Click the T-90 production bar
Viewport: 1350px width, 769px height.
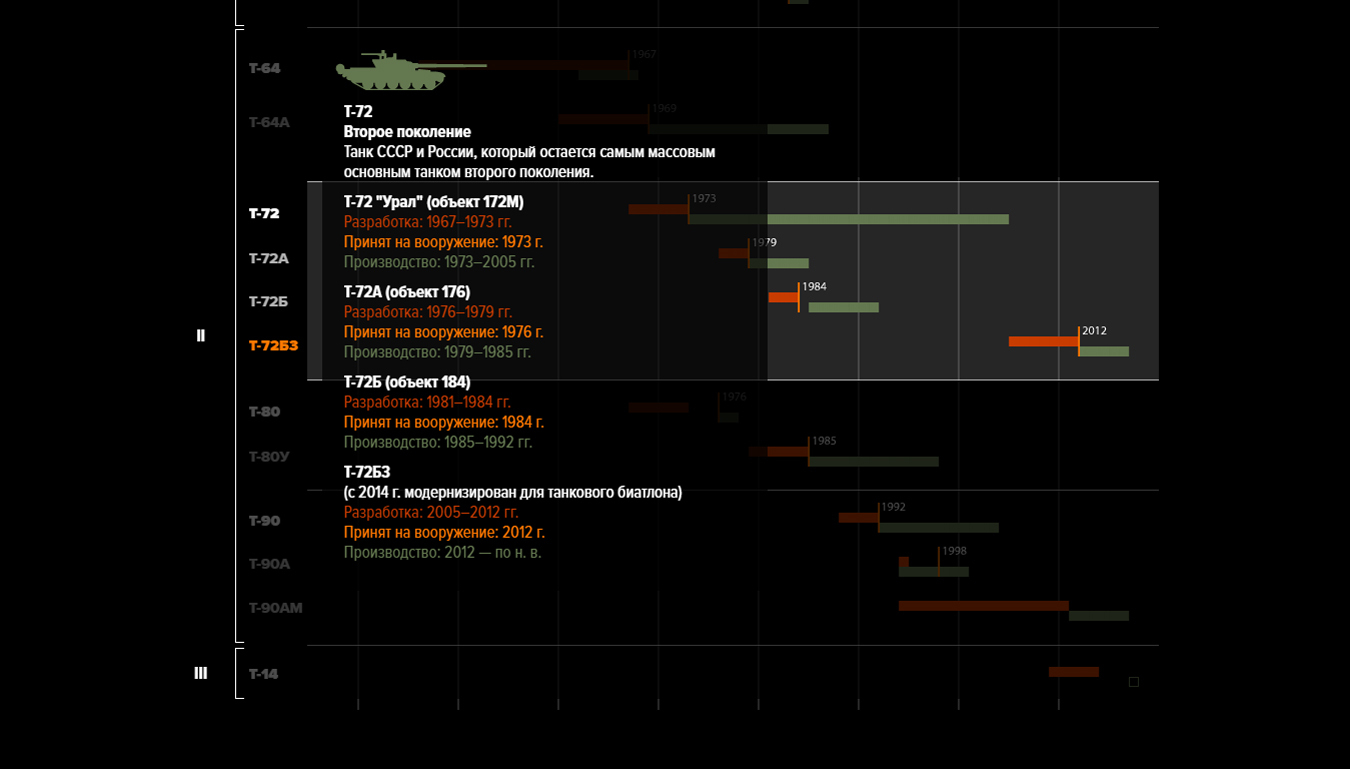[938, 527]
